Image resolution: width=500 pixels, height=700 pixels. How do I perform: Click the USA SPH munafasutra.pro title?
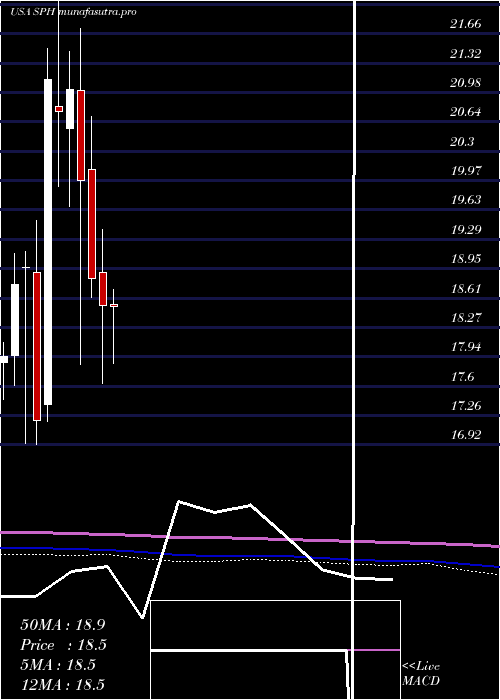[73, 12]
